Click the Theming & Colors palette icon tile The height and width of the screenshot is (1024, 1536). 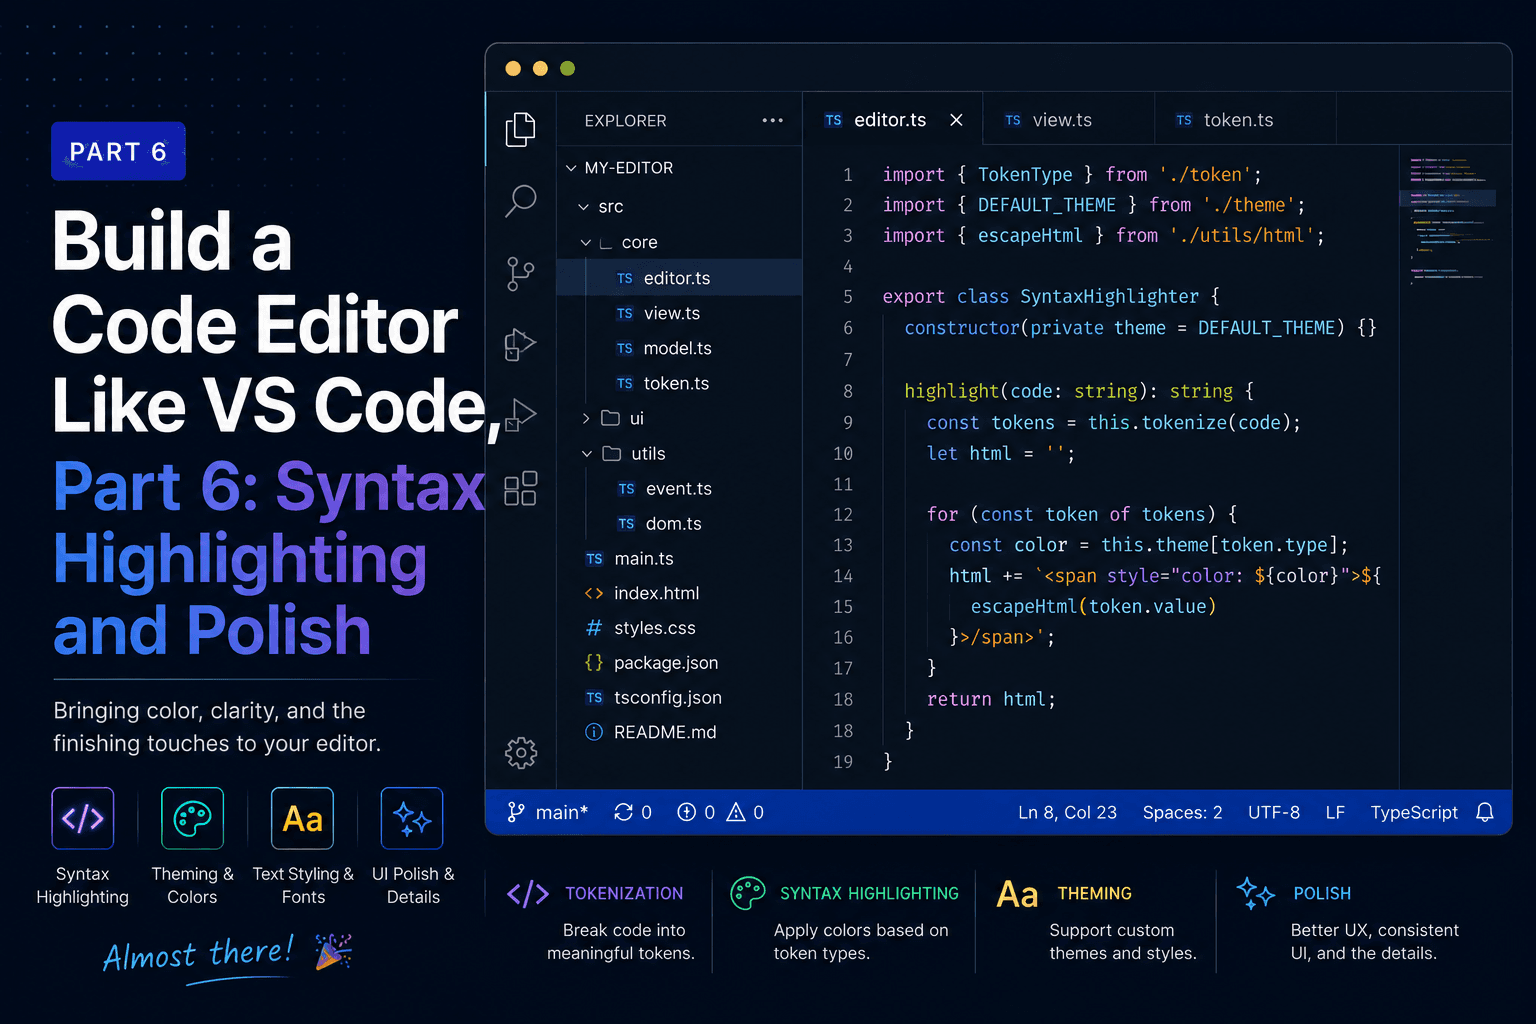[192, 818]
